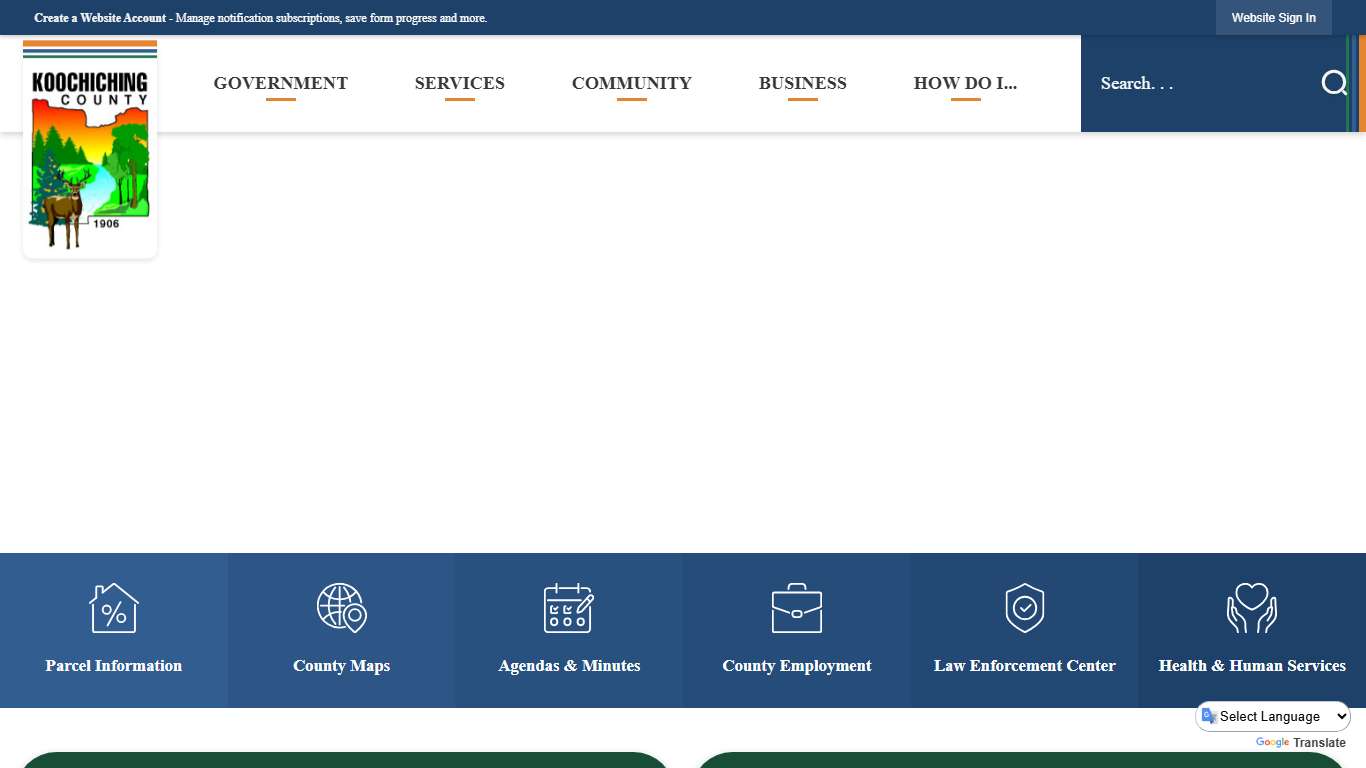Expand the GOVERNMENT navigation menu
Image resolution: width=1366 pixels, height=768 pixels.
click(280, 84)
